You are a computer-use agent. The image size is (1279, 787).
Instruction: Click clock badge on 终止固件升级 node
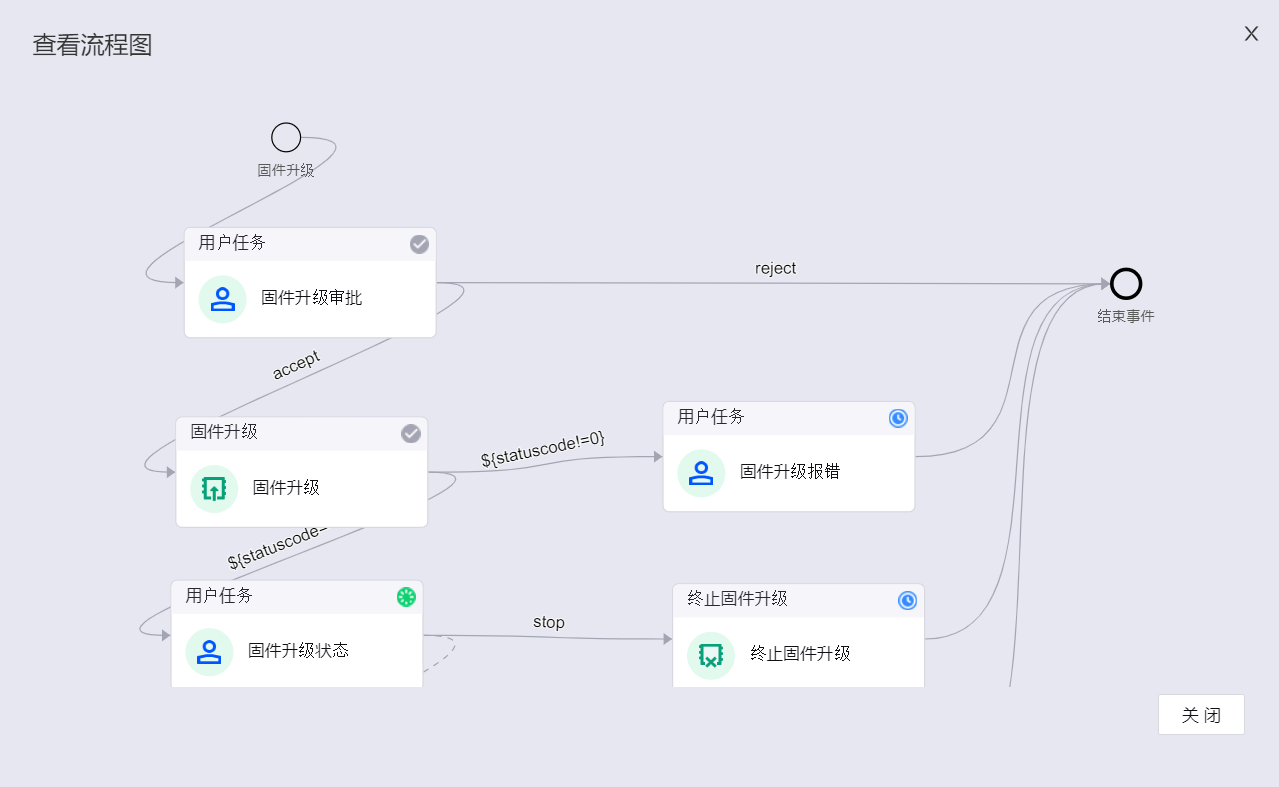coord(907,600)
